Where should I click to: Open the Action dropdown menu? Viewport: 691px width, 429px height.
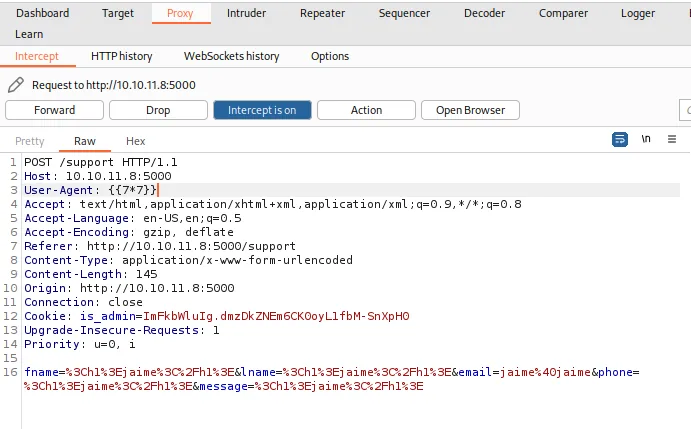[366, 110]
